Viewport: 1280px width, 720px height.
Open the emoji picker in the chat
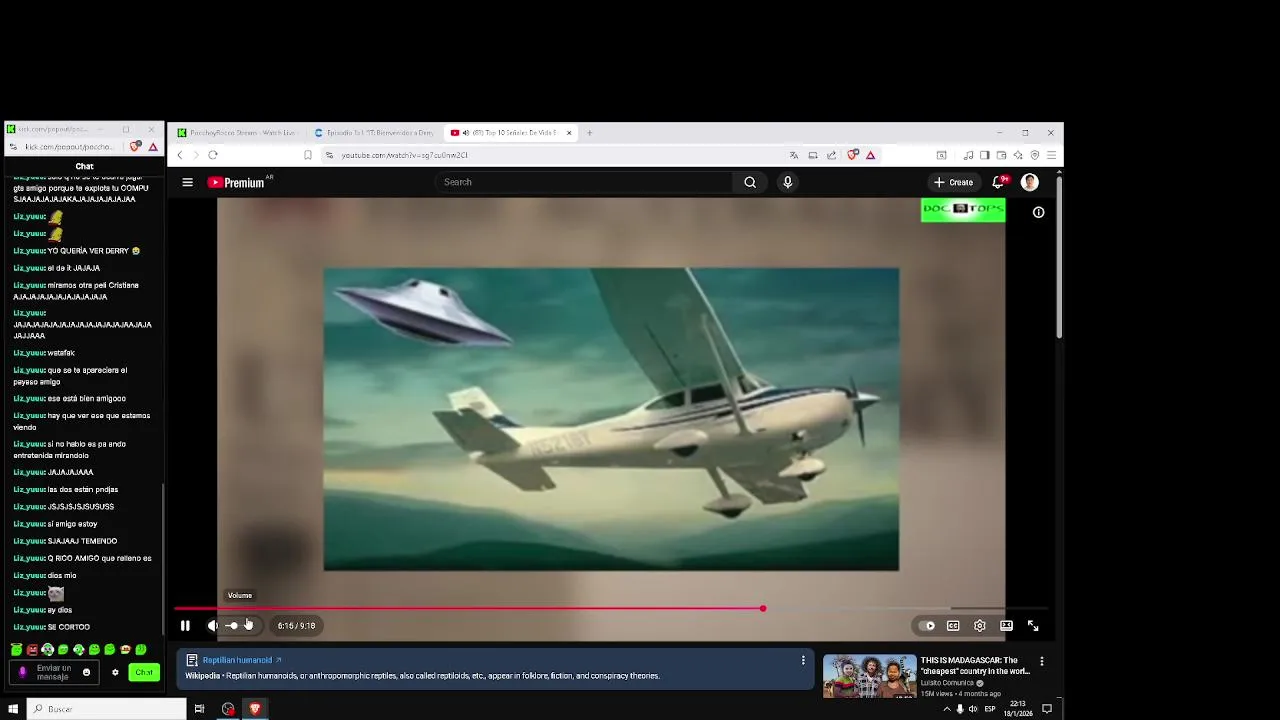point(86,672)
